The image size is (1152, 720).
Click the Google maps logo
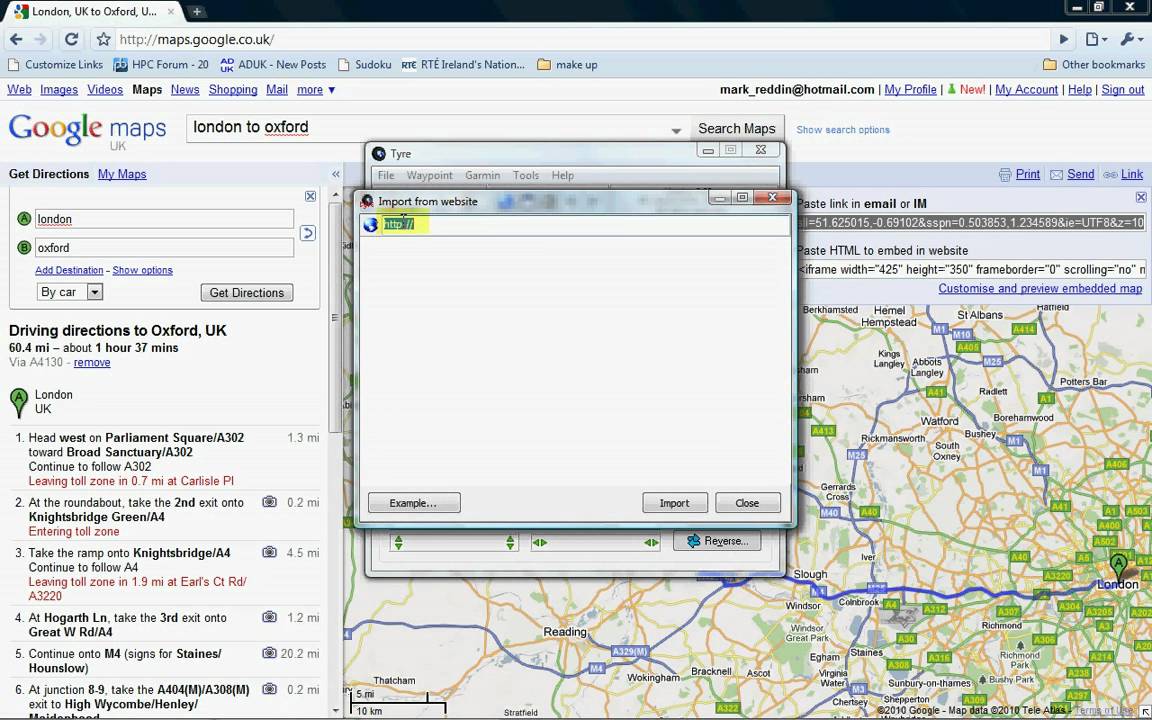click(87, 131)
